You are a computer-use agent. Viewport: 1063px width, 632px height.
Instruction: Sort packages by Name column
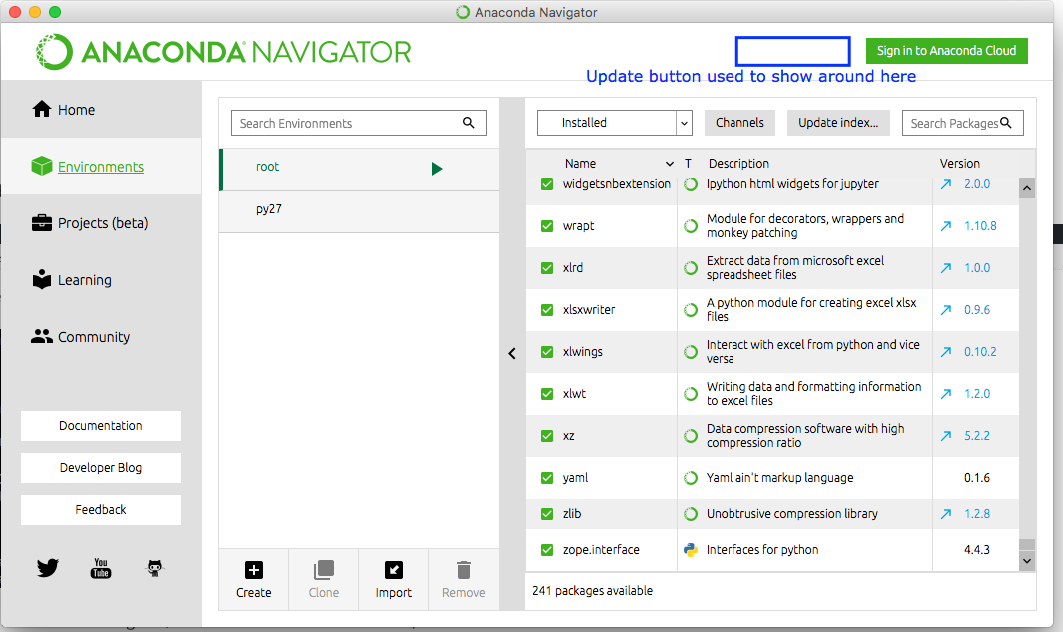tap(579, 163)
